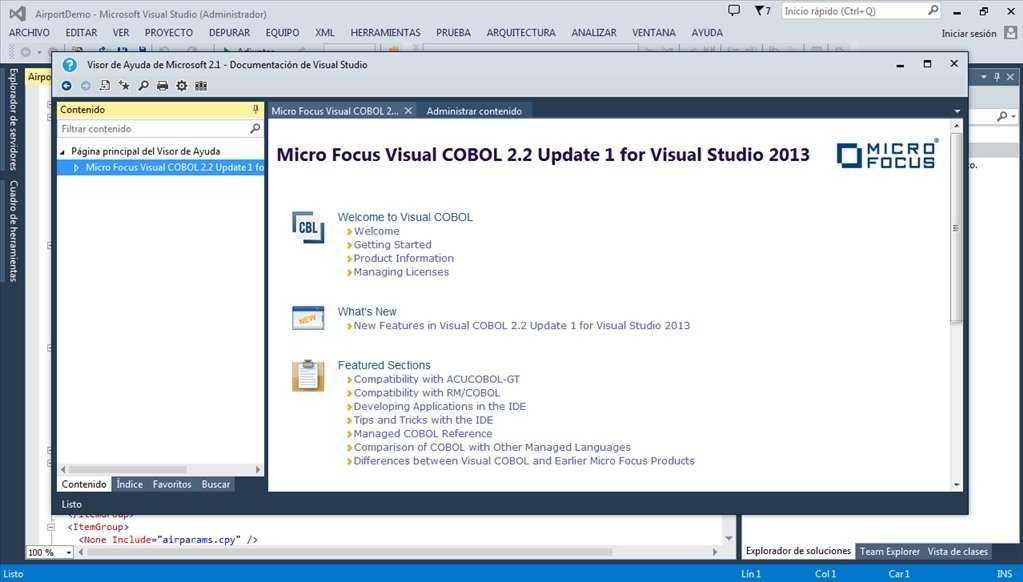This screenshot has height=582, width=1023.
Task: Click the Micro Focus logo
Action: [x=888, y=155]
